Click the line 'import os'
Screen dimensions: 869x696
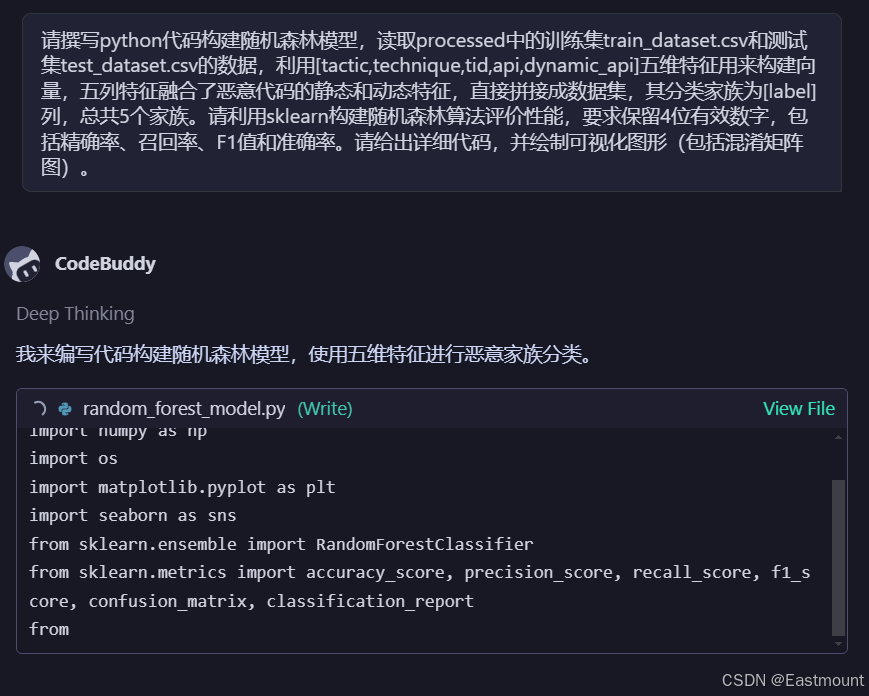tap(73, 459)
